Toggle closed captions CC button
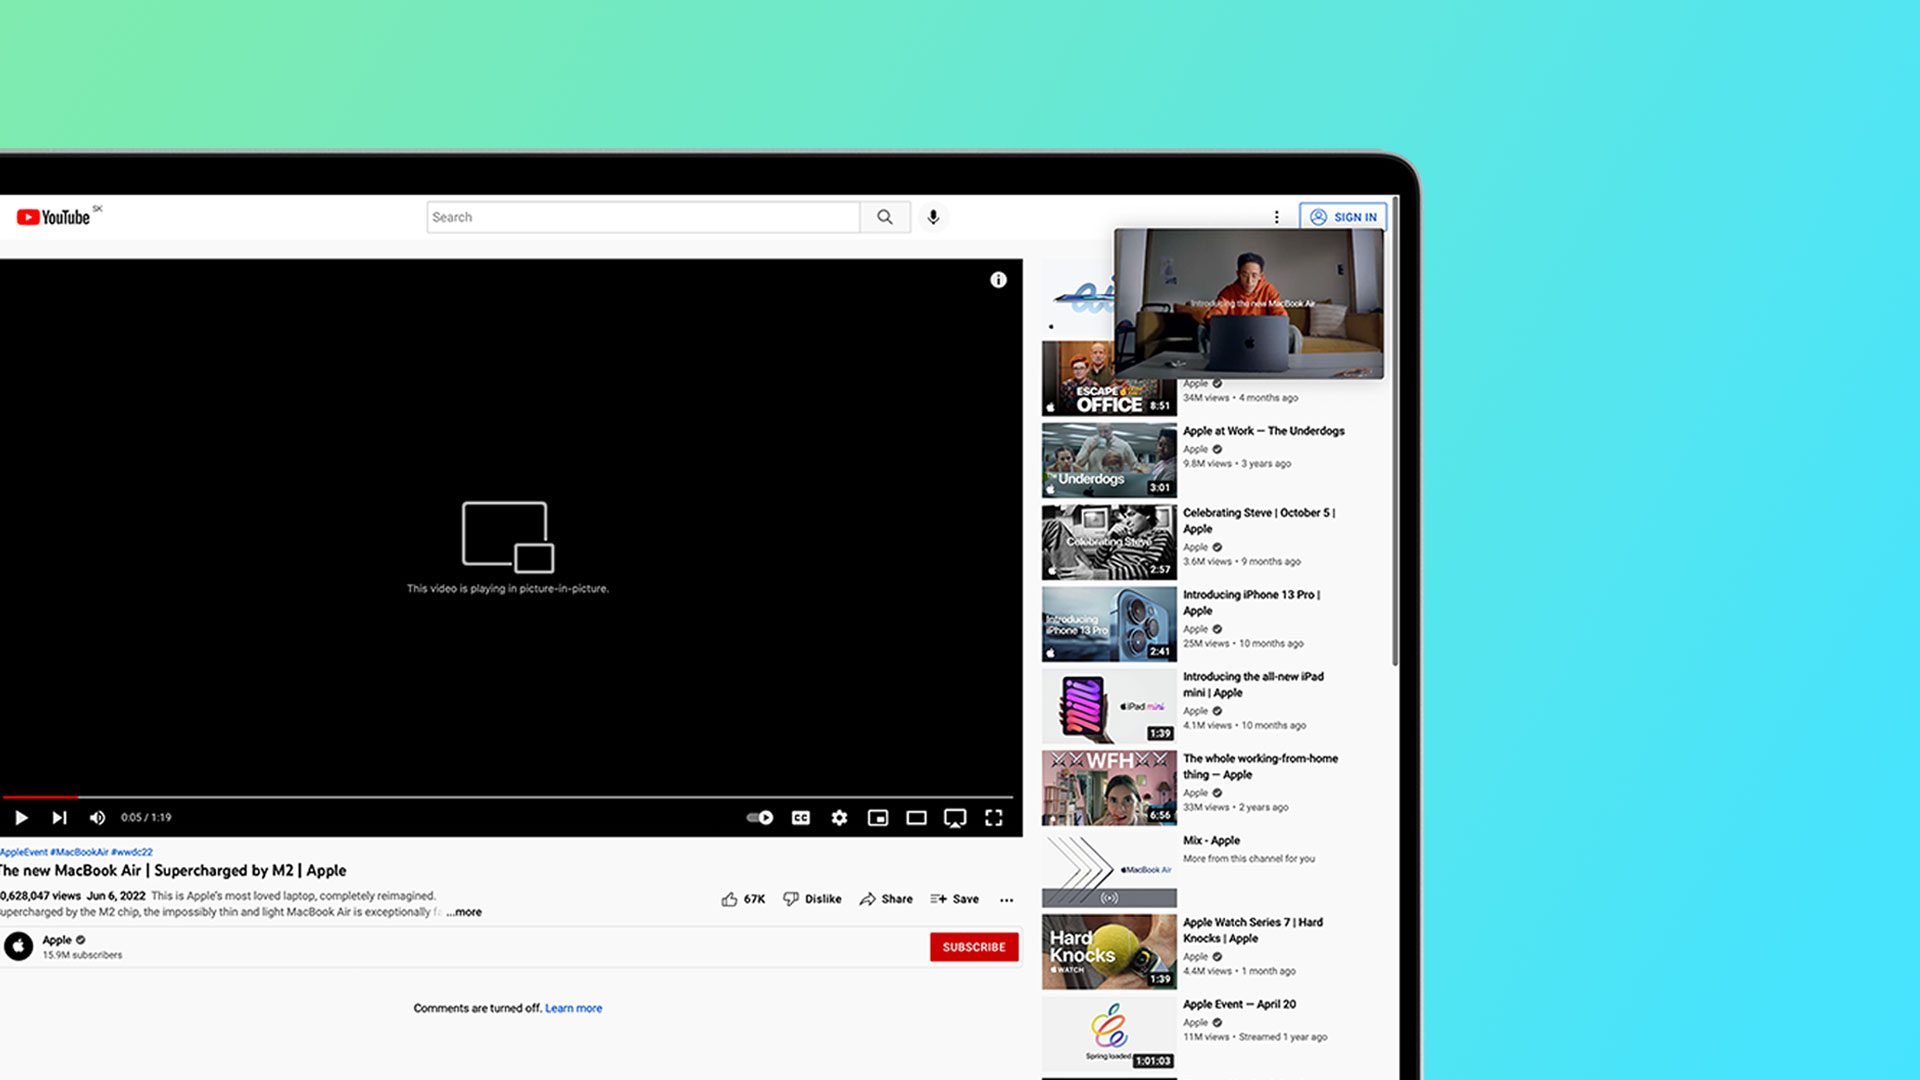This screenshot has height=1080, width=1920. point(801,818)
